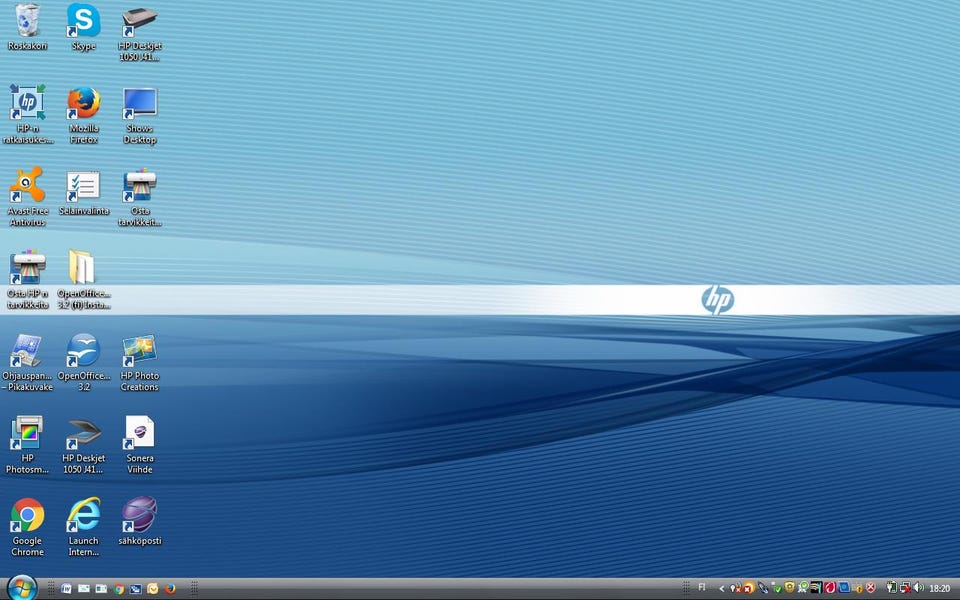960x600 pixels.
Task: Select the Skype desktop shortcut
Action: (x=84, y=28)
